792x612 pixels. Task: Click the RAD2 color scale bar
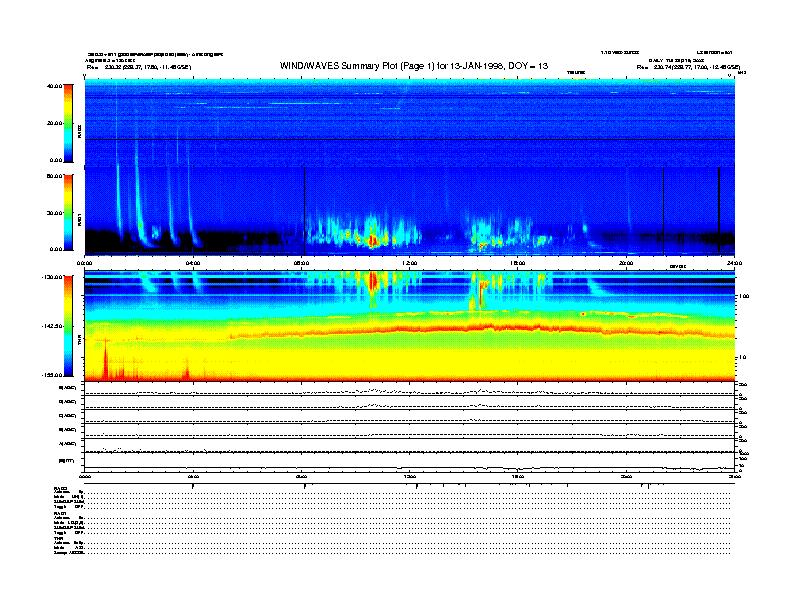coord(68,123)
